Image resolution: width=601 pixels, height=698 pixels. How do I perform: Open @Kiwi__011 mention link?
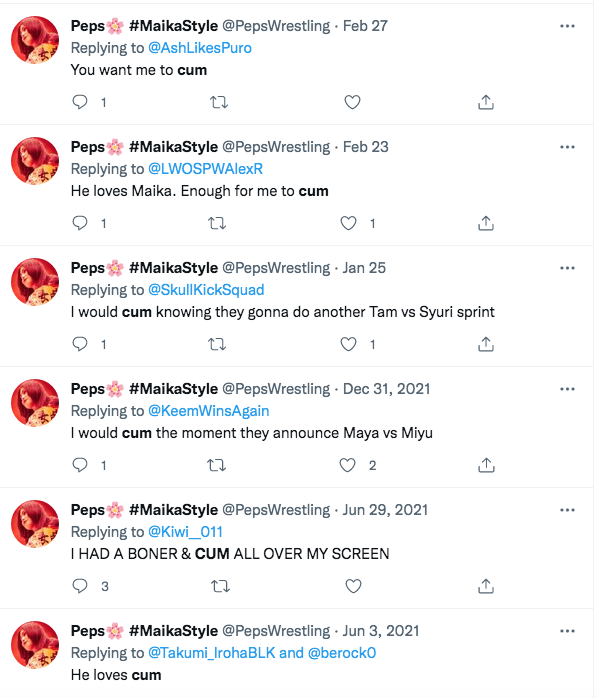pos(188,532)
